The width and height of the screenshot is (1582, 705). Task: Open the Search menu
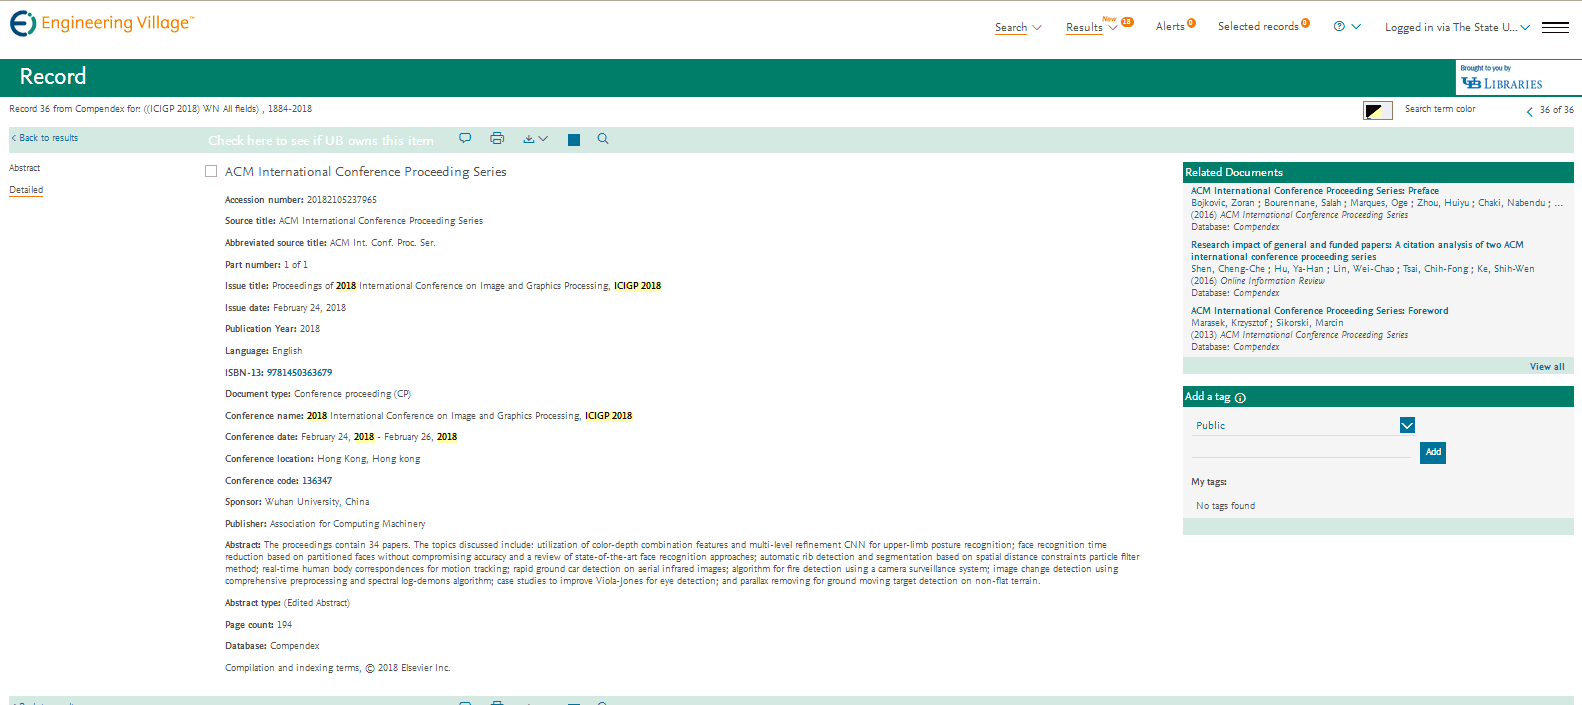pos(1017,27)
